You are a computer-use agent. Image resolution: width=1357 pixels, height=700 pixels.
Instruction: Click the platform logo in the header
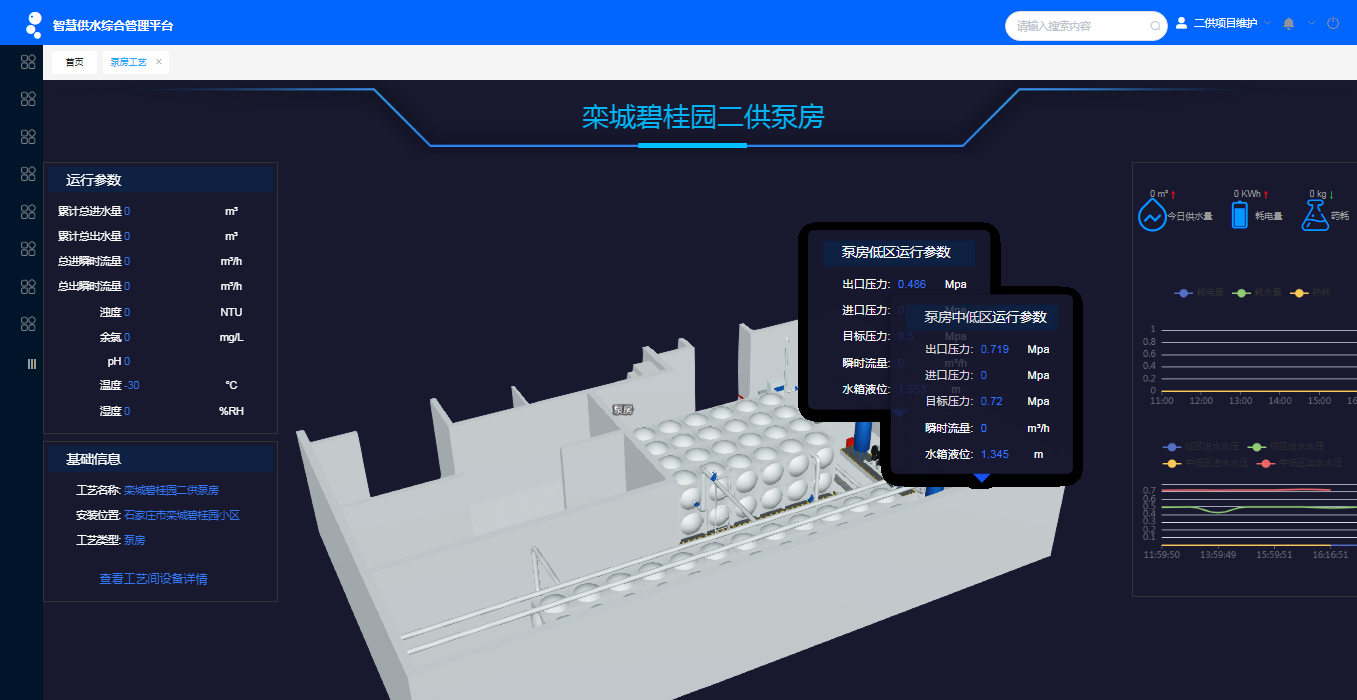point(34,24)
